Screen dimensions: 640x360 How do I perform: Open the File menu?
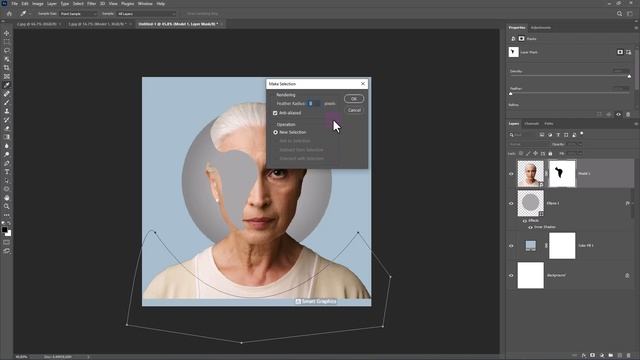[15, 4]
